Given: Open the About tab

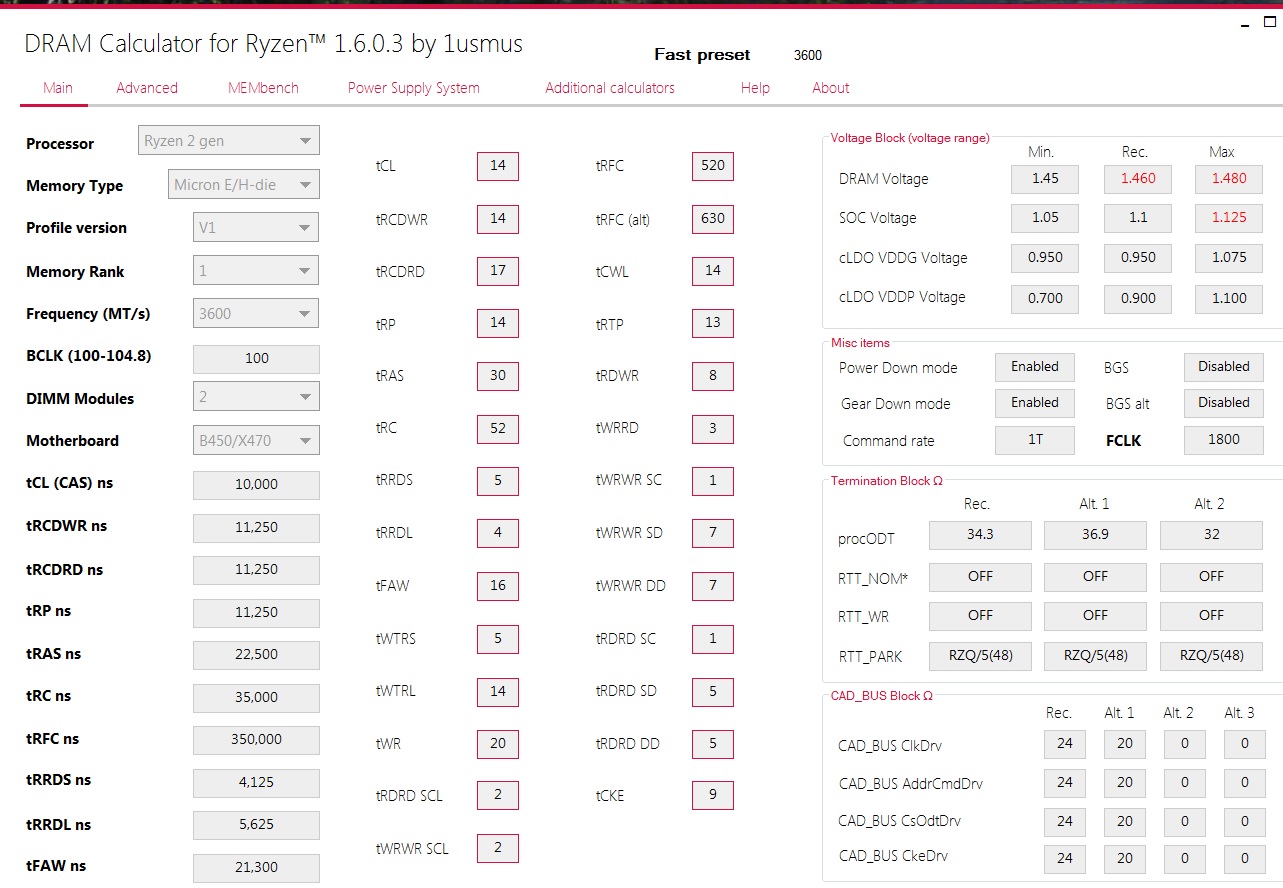Looking at the screenshot, I should (x=831, y=88).
